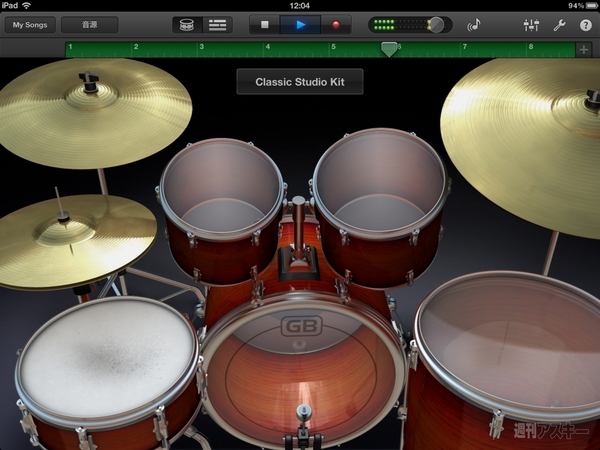The image size is (600, 450).
Task: Jump to bar 4 on ruler
Action: pos(268,47)
